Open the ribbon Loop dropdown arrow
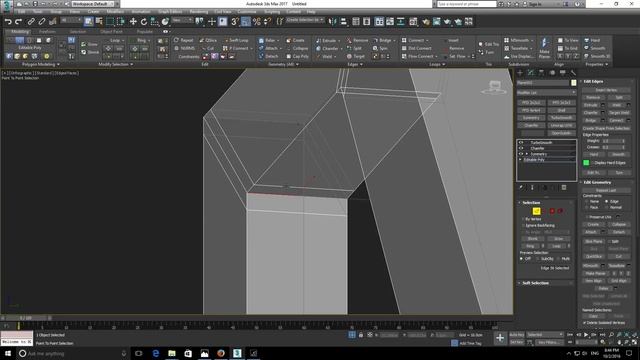 tap(123, 41)
